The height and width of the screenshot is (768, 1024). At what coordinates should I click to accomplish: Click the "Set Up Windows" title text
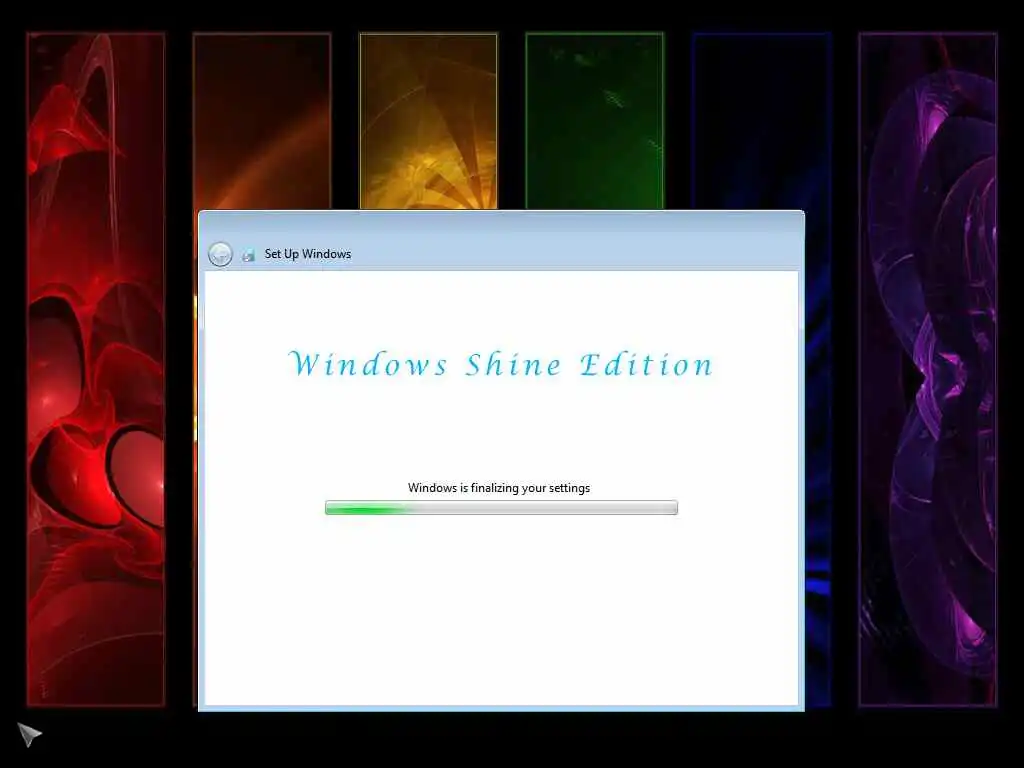tap(308, 254)
